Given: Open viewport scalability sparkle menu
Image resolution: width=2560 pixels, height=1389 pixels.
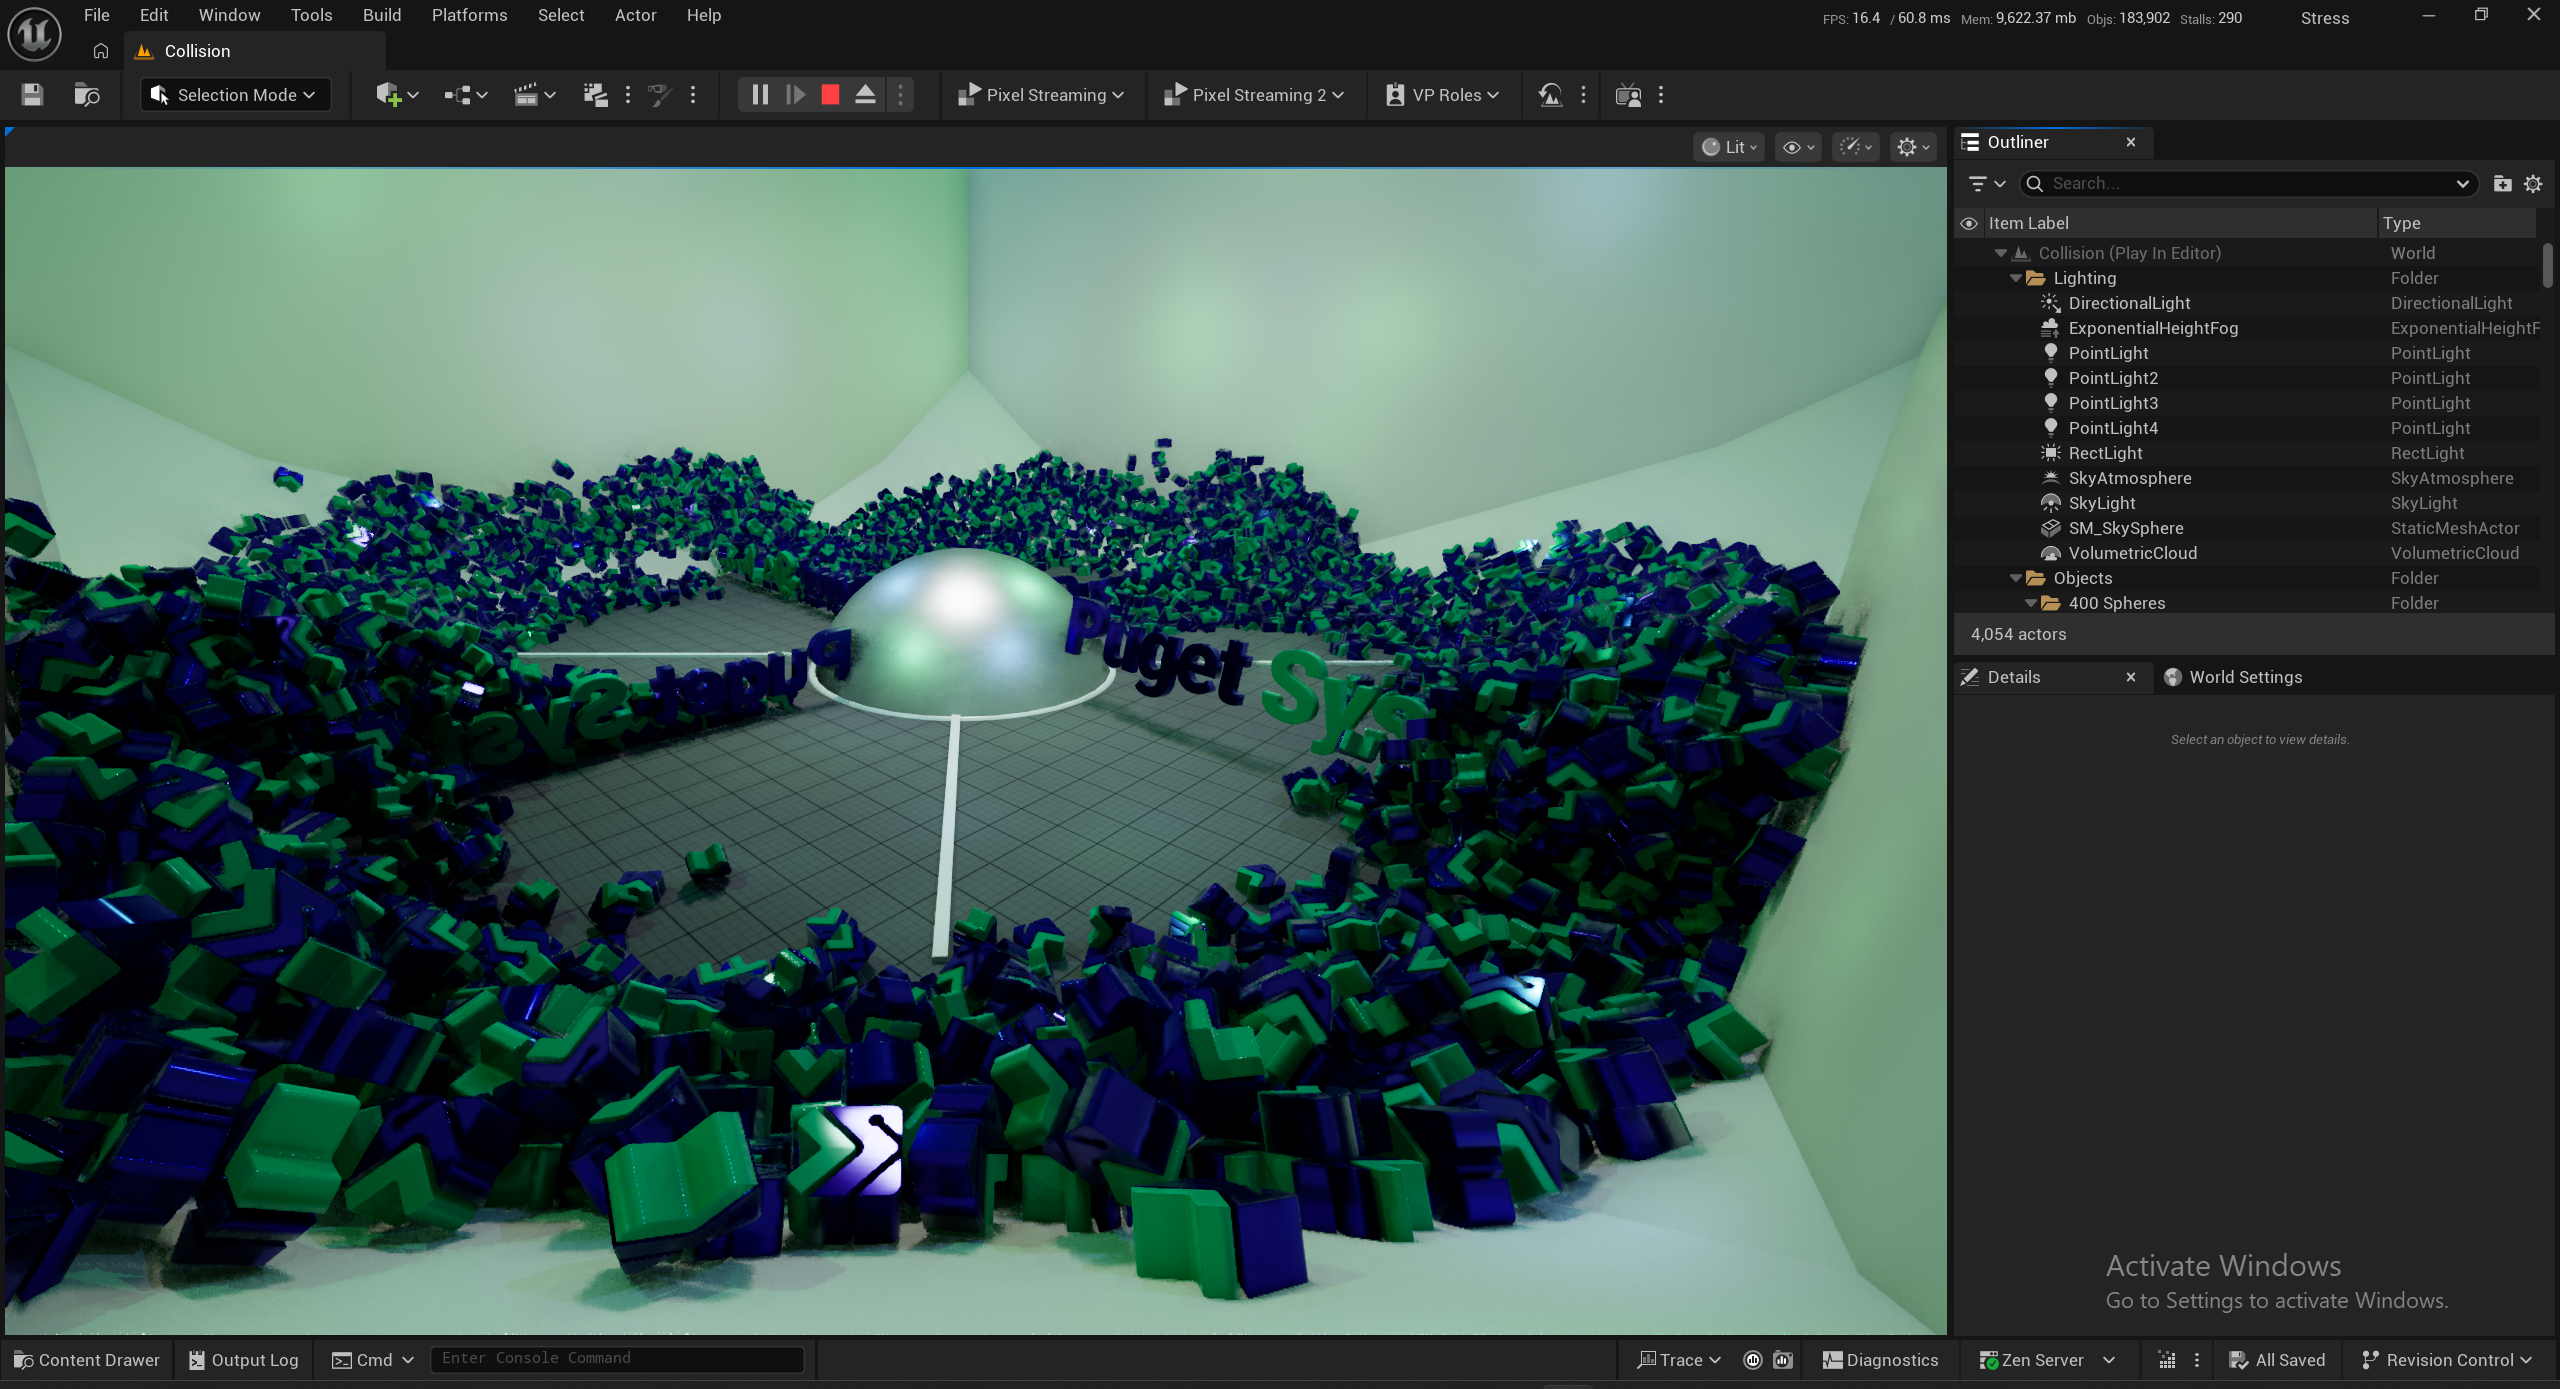Looking at the screenshot, I should coord(1856,147).
